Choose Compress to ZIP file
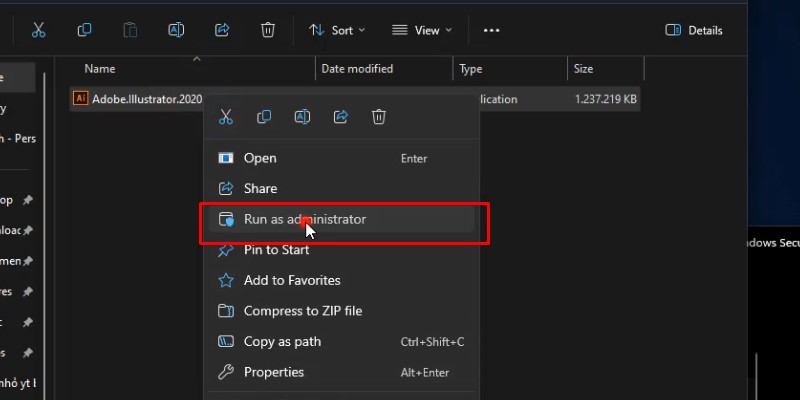Screen dimensions: 800x400 (x=302, y=311)
